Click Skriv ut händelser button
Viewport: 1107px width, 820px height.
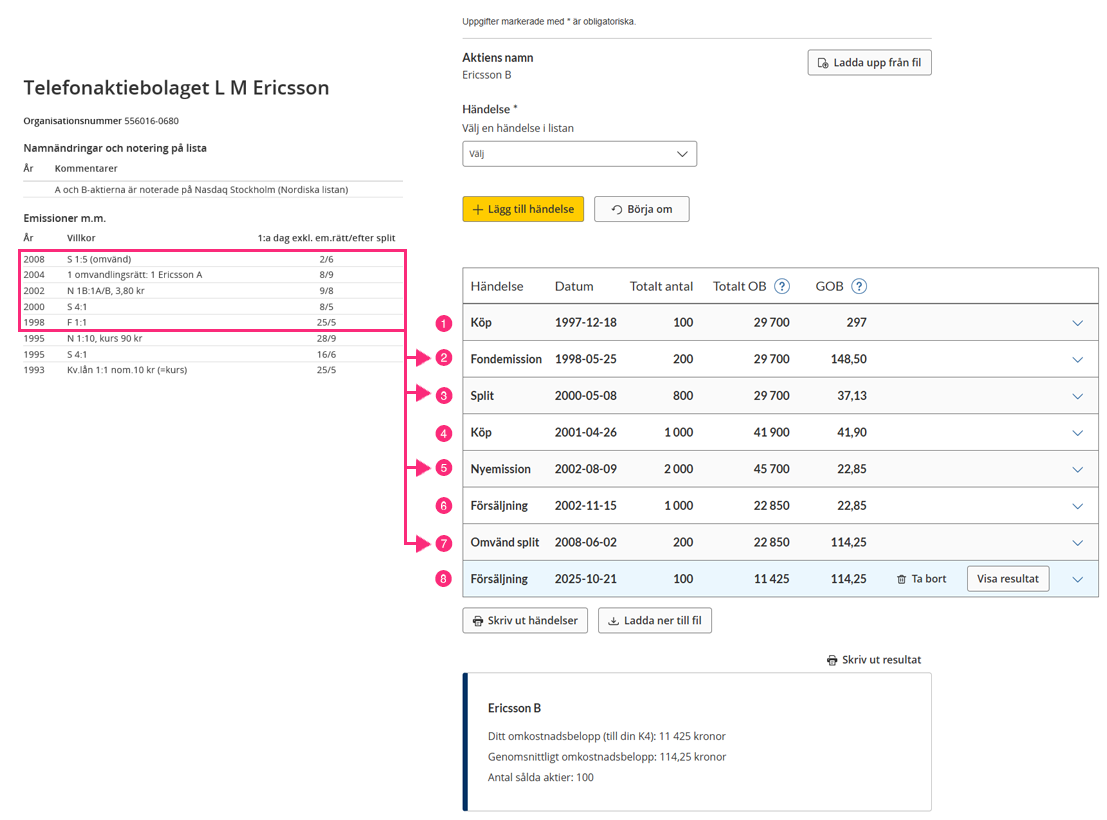pos(525,620)
